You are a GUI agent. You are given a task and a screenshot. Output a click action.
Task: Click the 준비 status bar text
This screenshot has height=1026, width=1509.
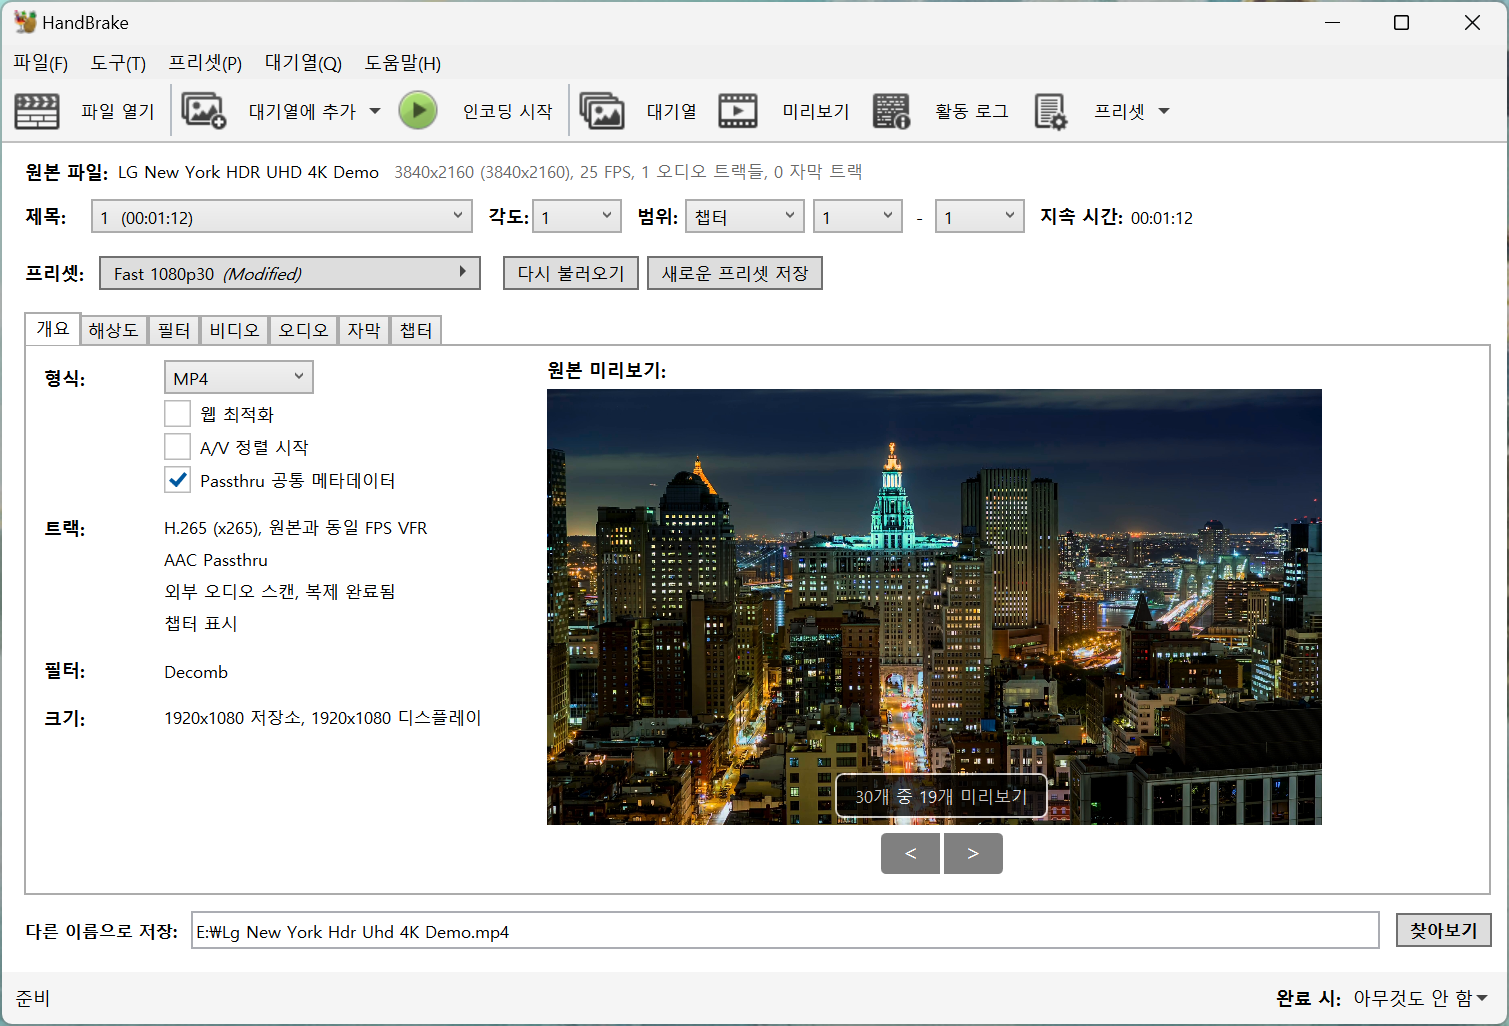tap(32, 998)
